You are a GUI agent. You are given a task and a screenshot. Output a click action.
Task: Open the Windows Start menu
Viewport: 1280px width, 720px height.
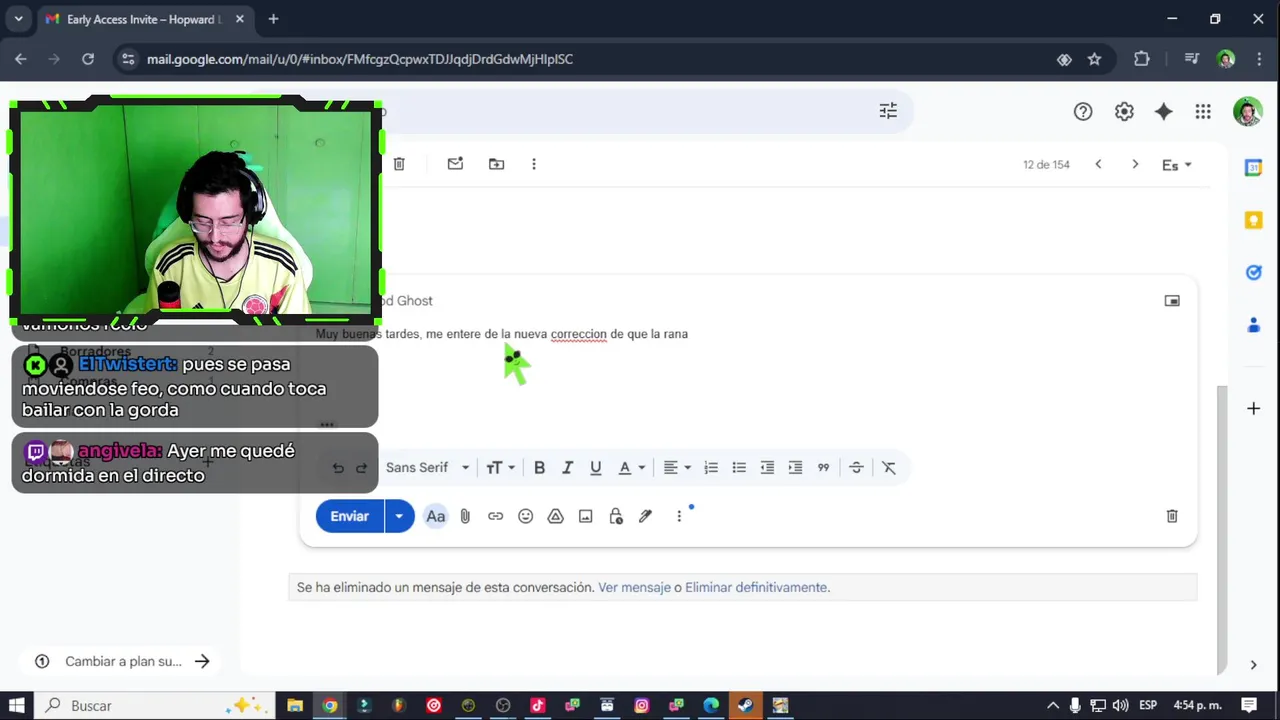pyautogui.click(x=19, y=705)
